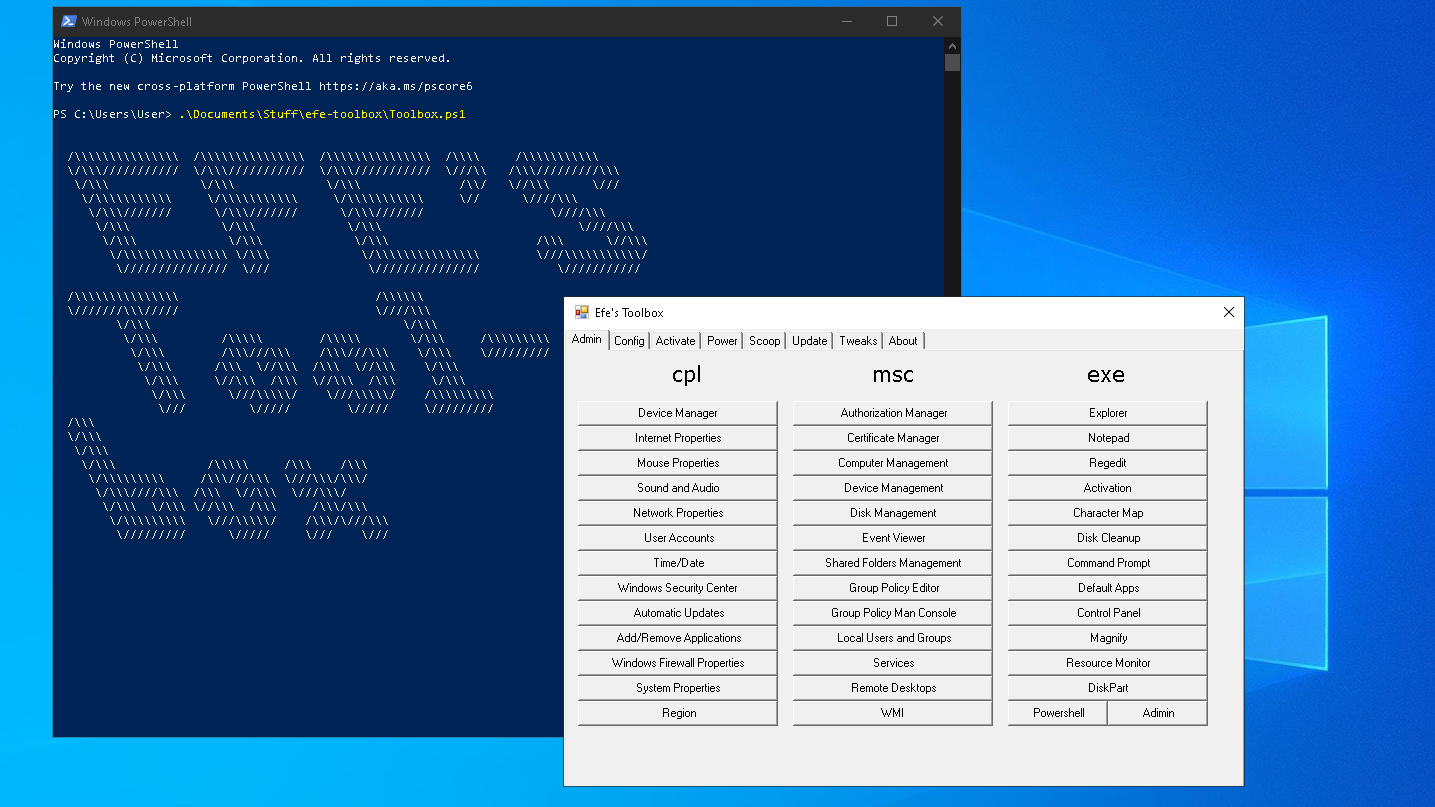Go to the Scoop tab

(x=764, y=341)
